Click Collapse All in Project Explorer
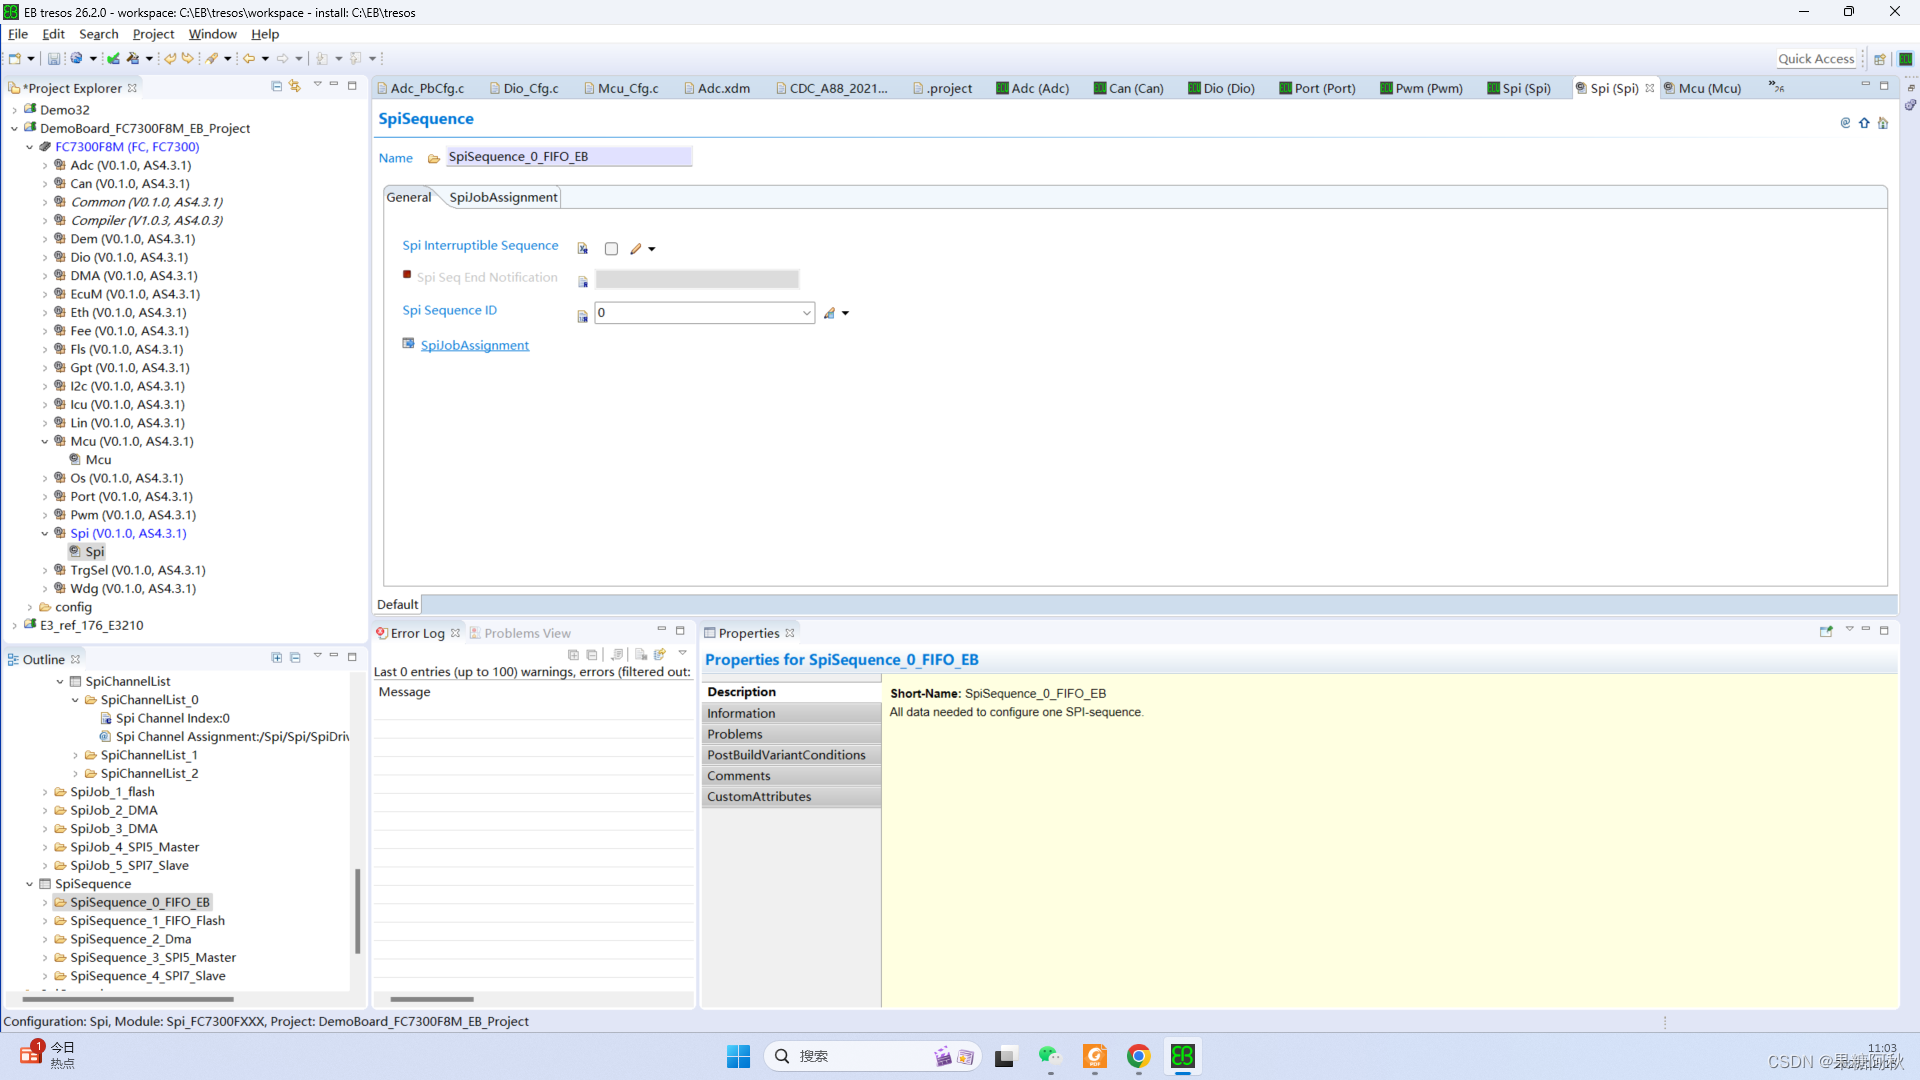Viewport: 1920px width, 1080px height. click(x=276, y=87)
